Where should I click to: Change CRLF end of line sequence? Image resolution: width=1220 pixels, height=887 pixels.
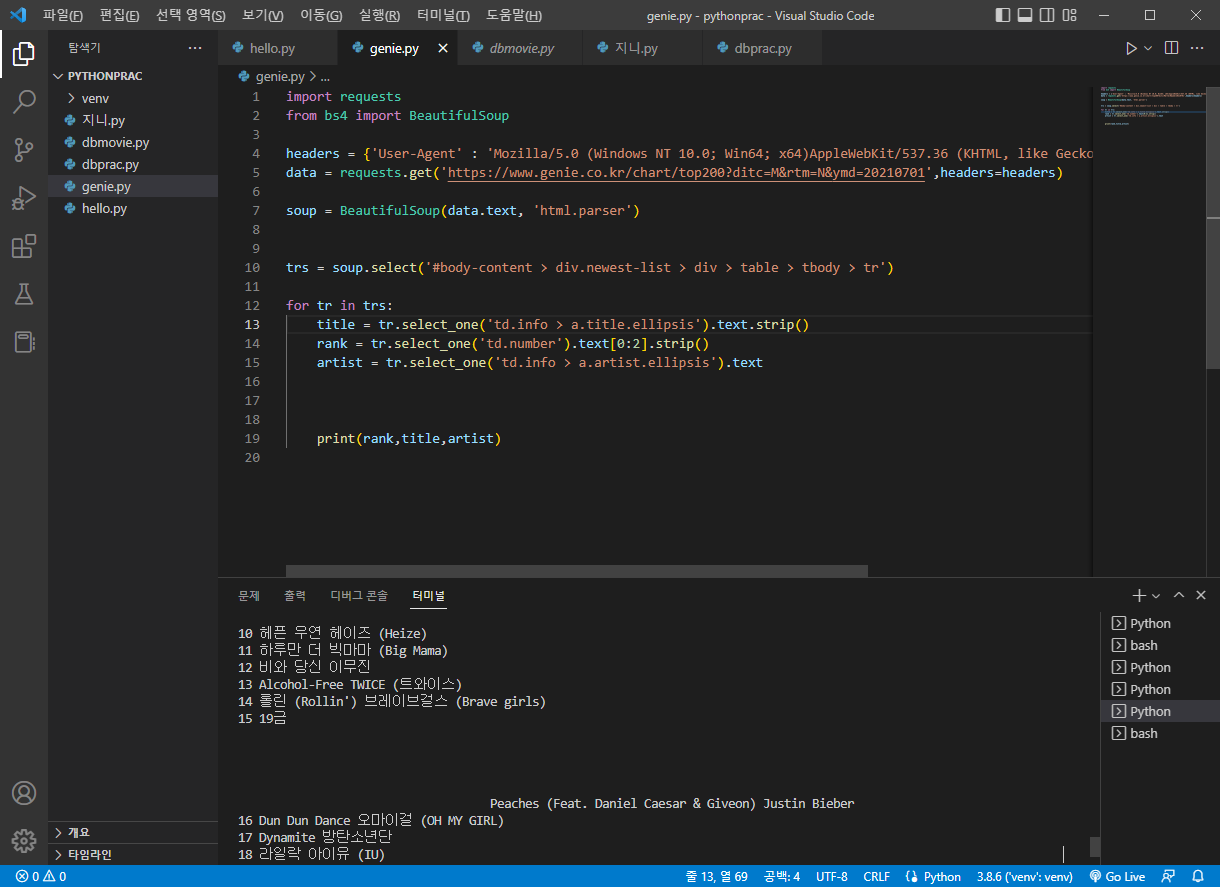877,877
